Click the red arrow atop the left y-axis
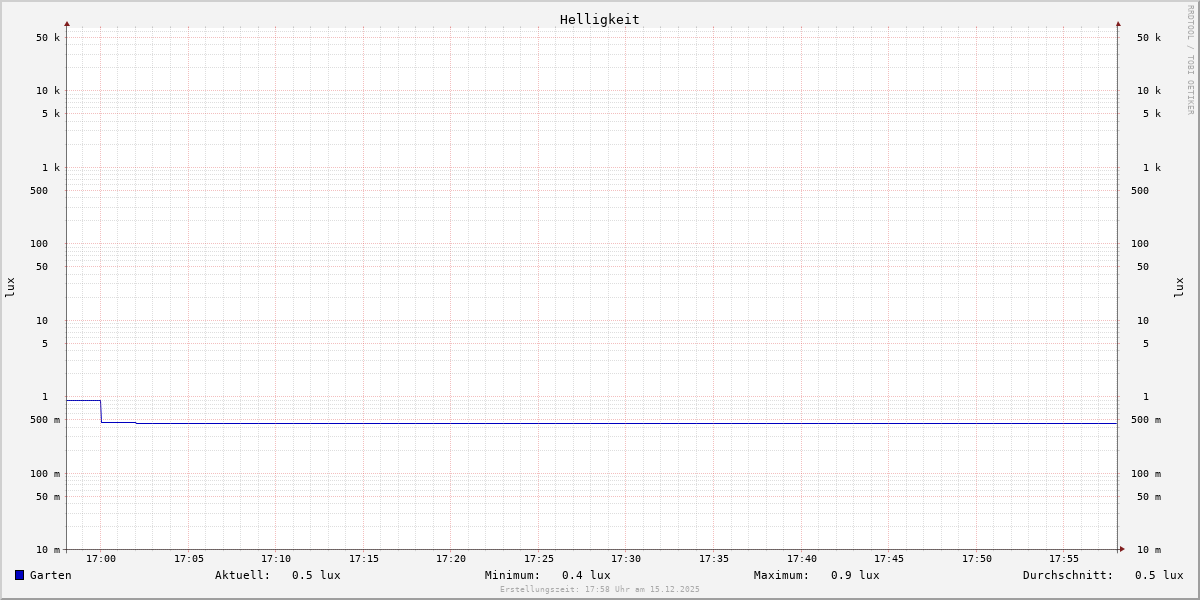1200x600 pixels. [x=67, y=23]
